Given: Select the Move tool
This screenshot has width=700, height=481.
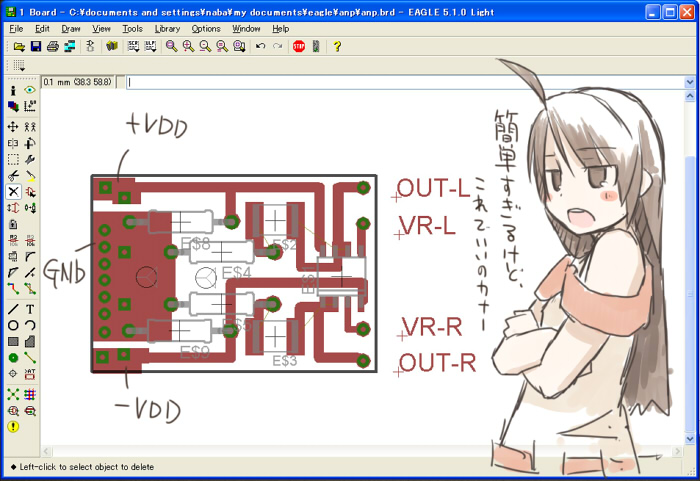Looking at the screenshot, I should point(13,127).
